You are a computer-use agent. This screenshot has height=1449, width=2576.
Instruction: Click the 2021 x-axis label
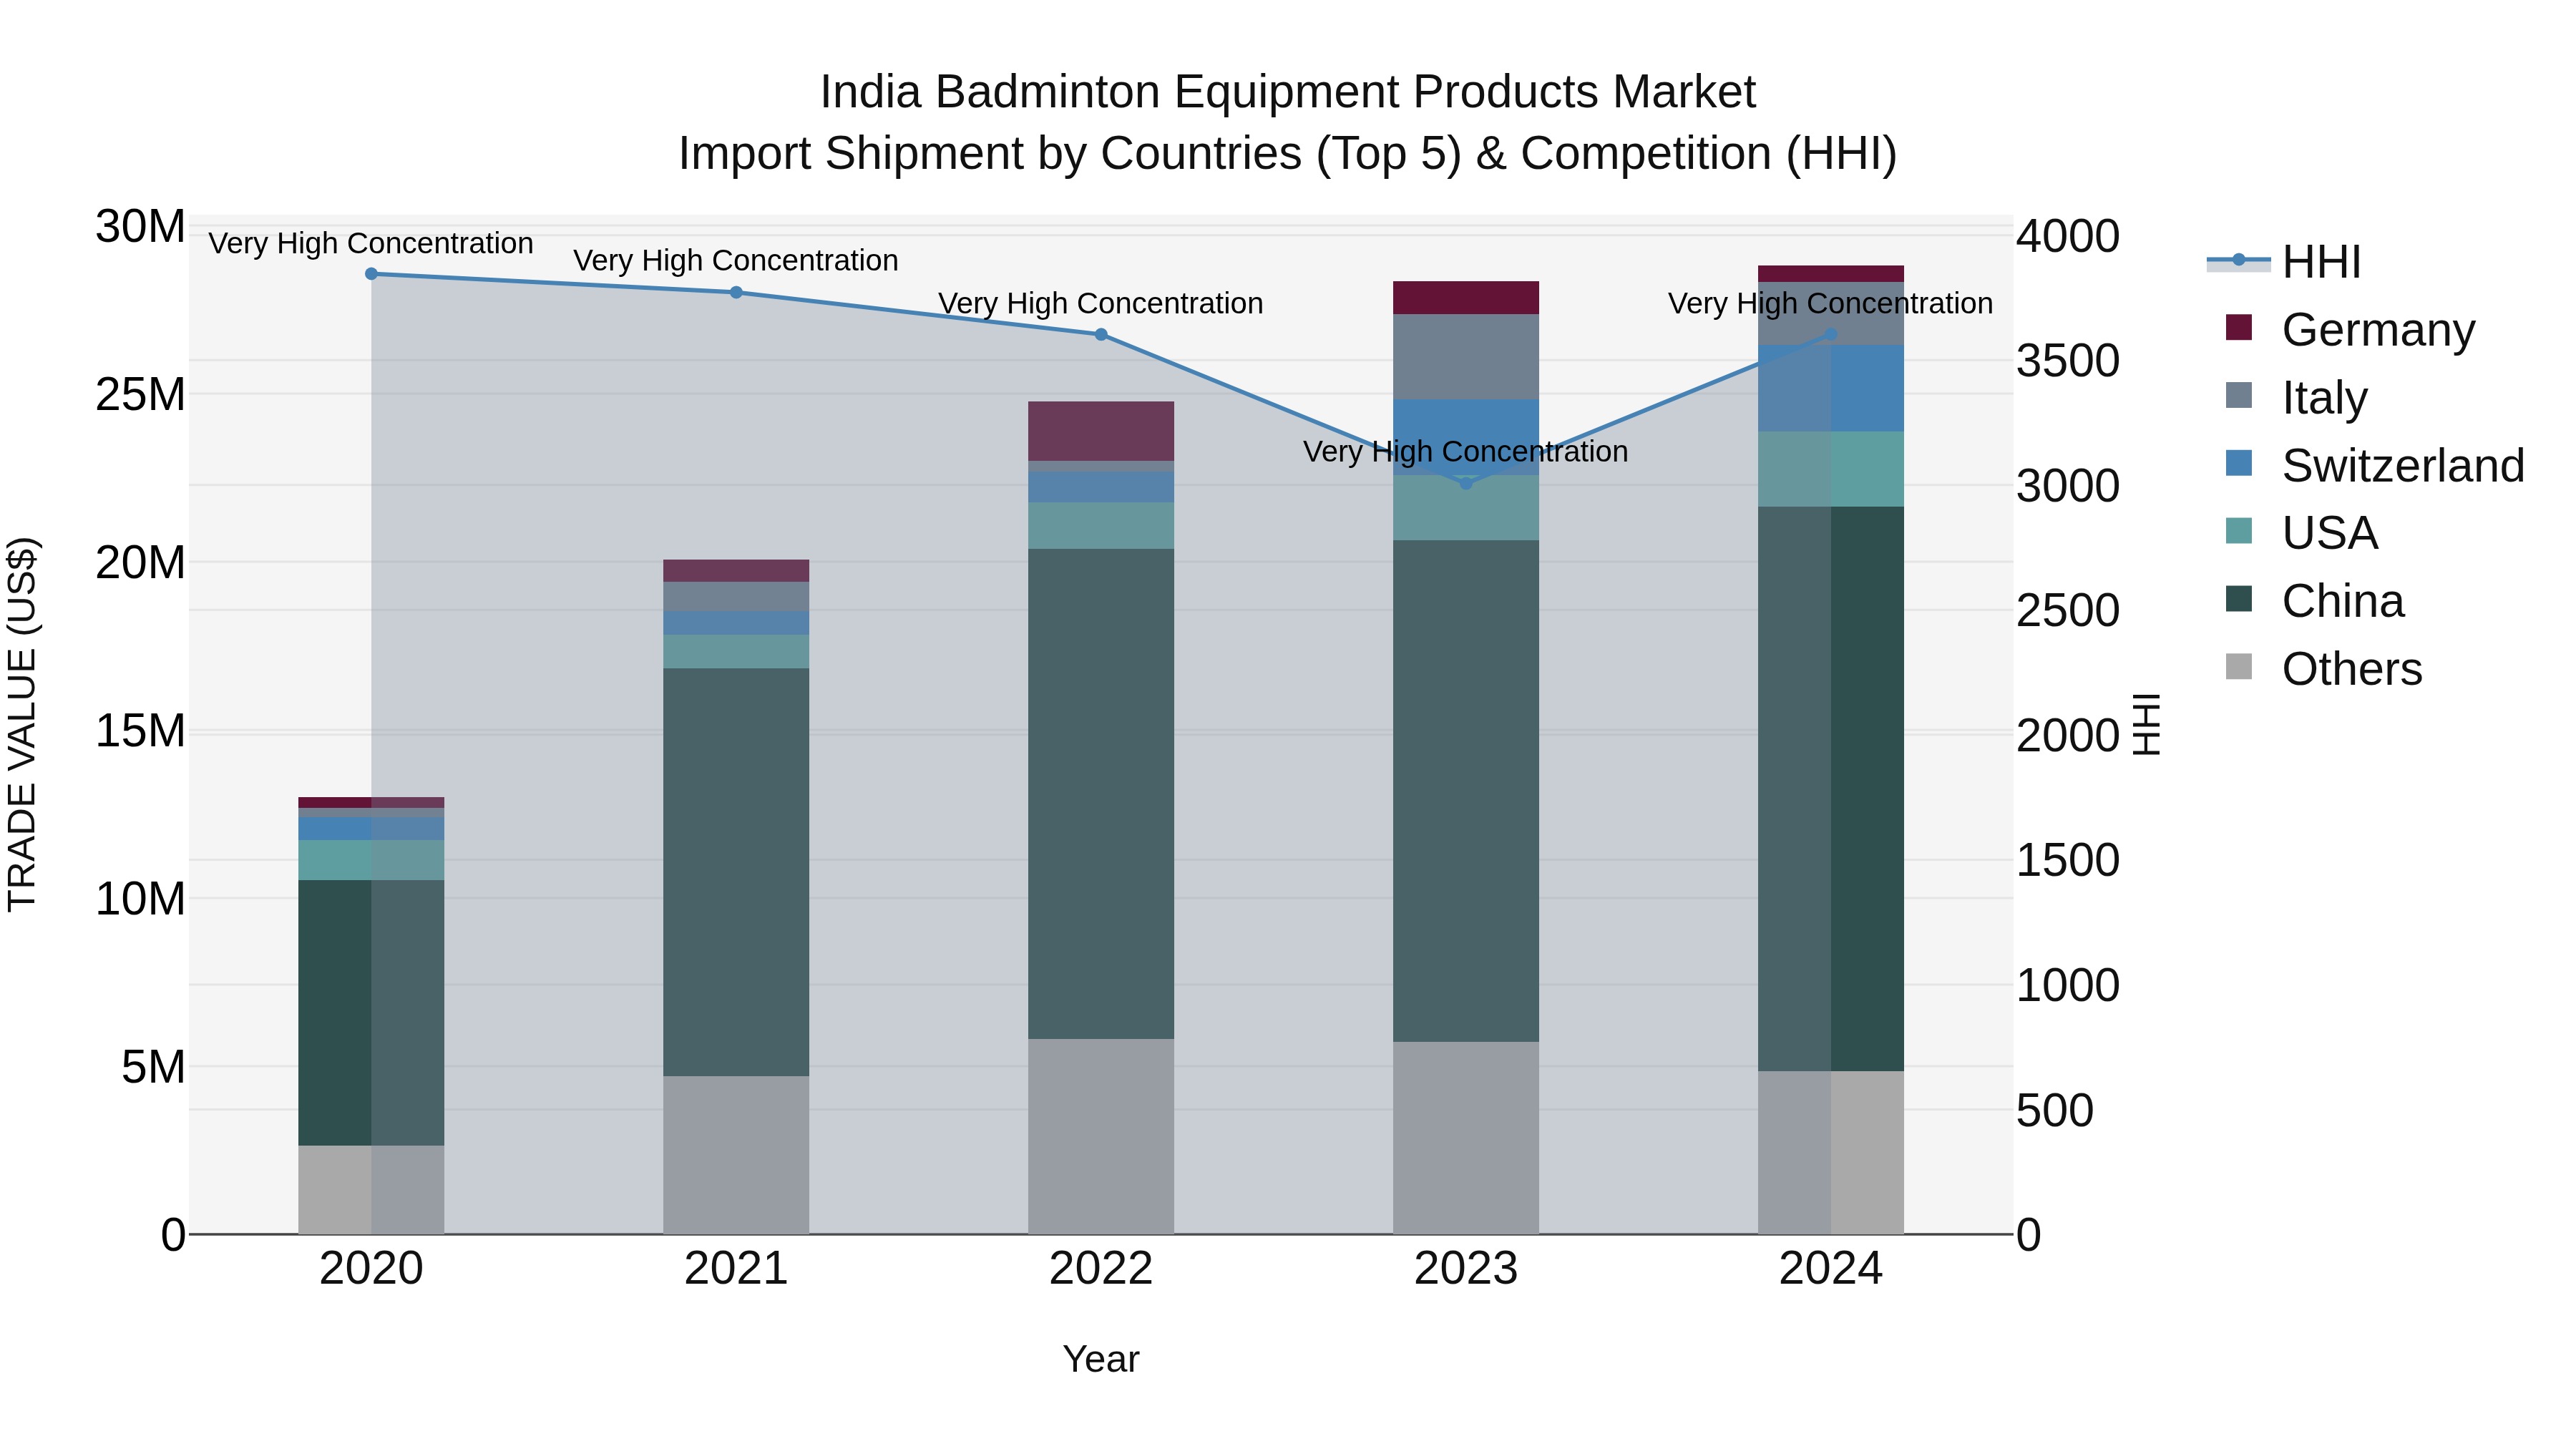point(736,1269)
